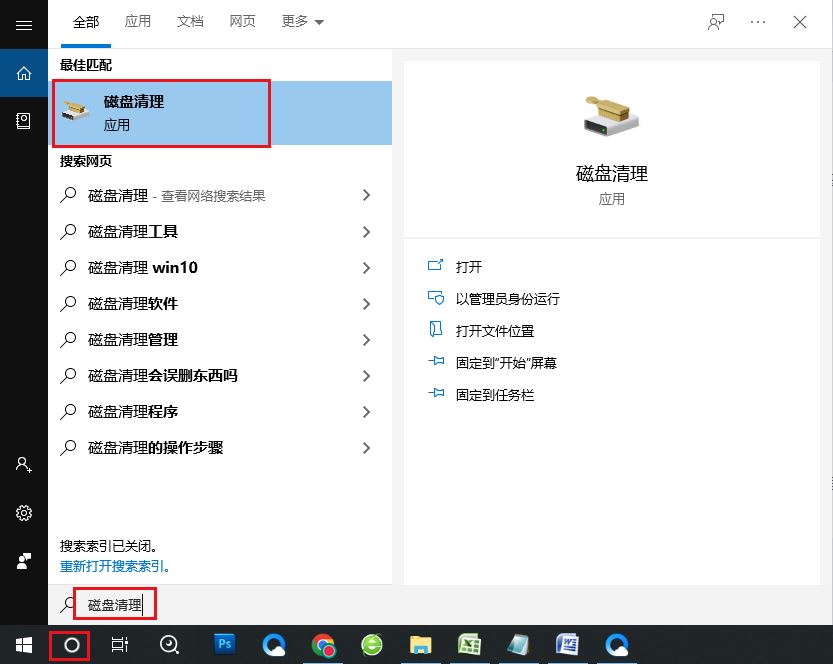Switch to the 全部 tab

pos(86,22)
